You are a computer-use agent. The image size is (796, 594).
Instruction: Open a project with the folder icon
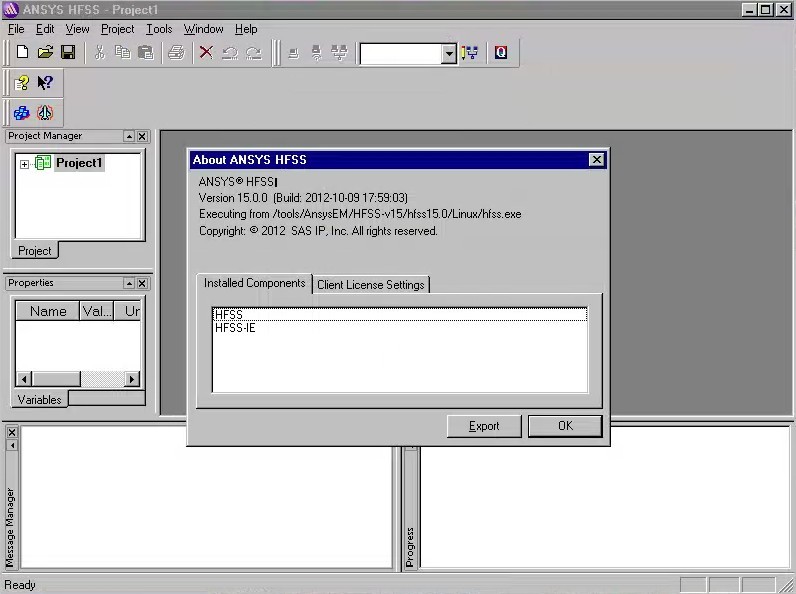pyautogui.click(x=45, y=52)
